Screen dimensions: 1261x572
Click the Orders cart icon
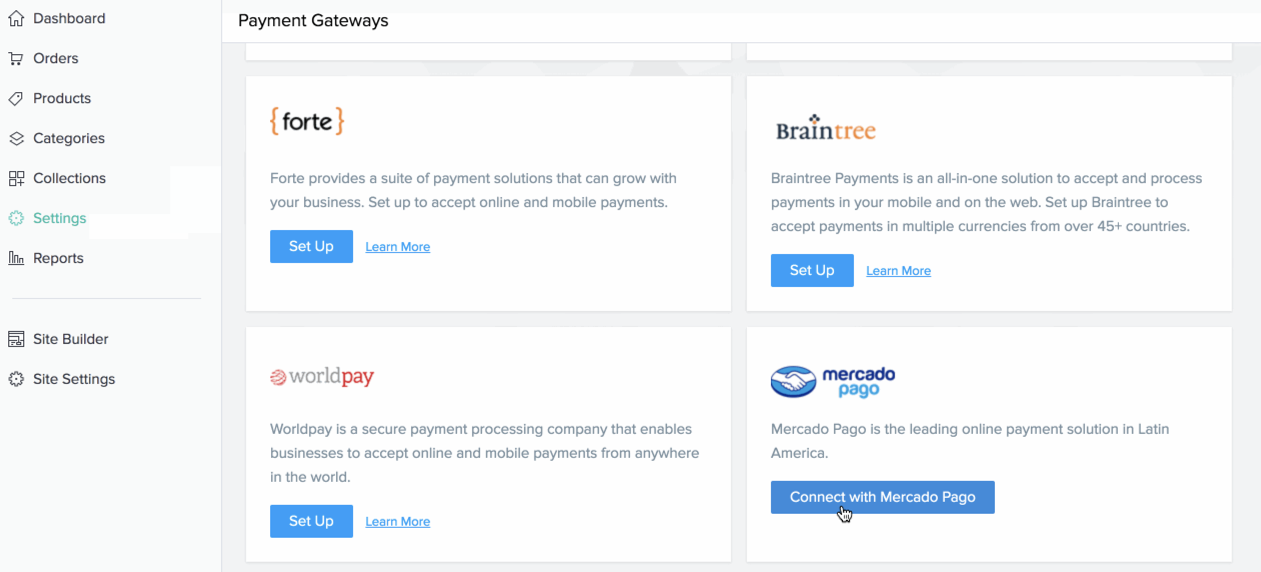click(16, 58)
